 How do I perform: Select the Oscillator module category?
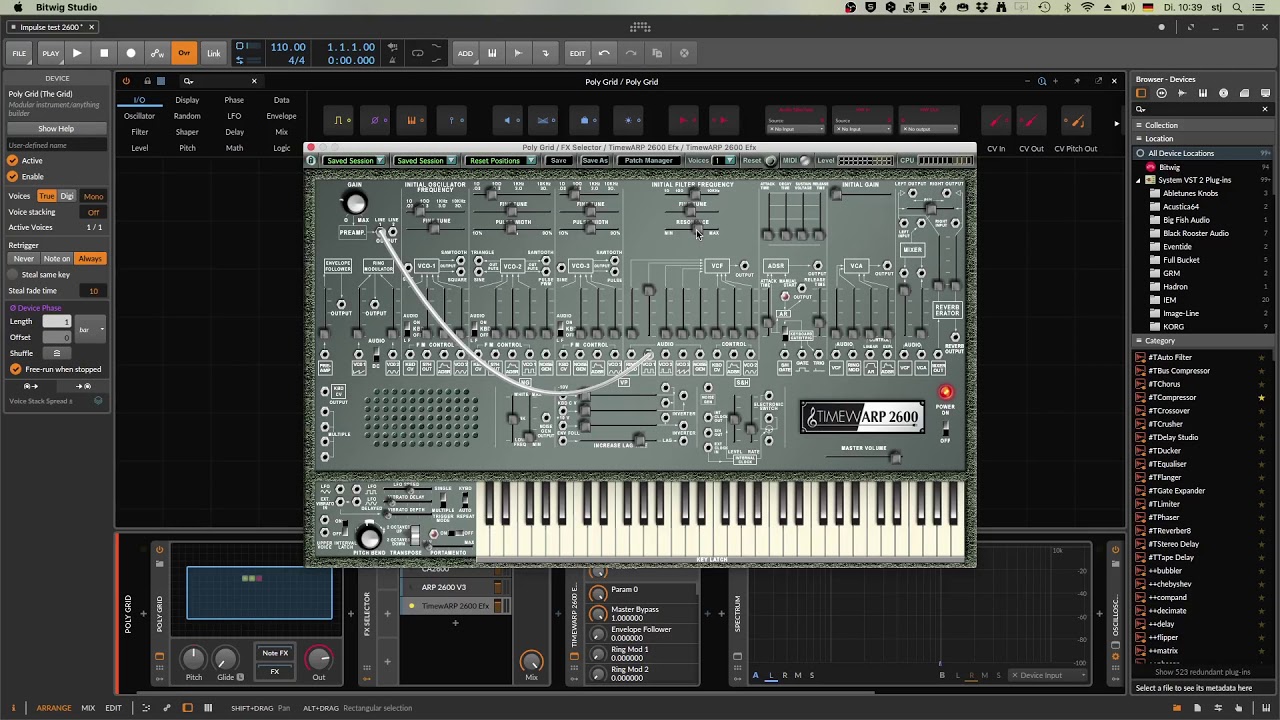point(139,116)
